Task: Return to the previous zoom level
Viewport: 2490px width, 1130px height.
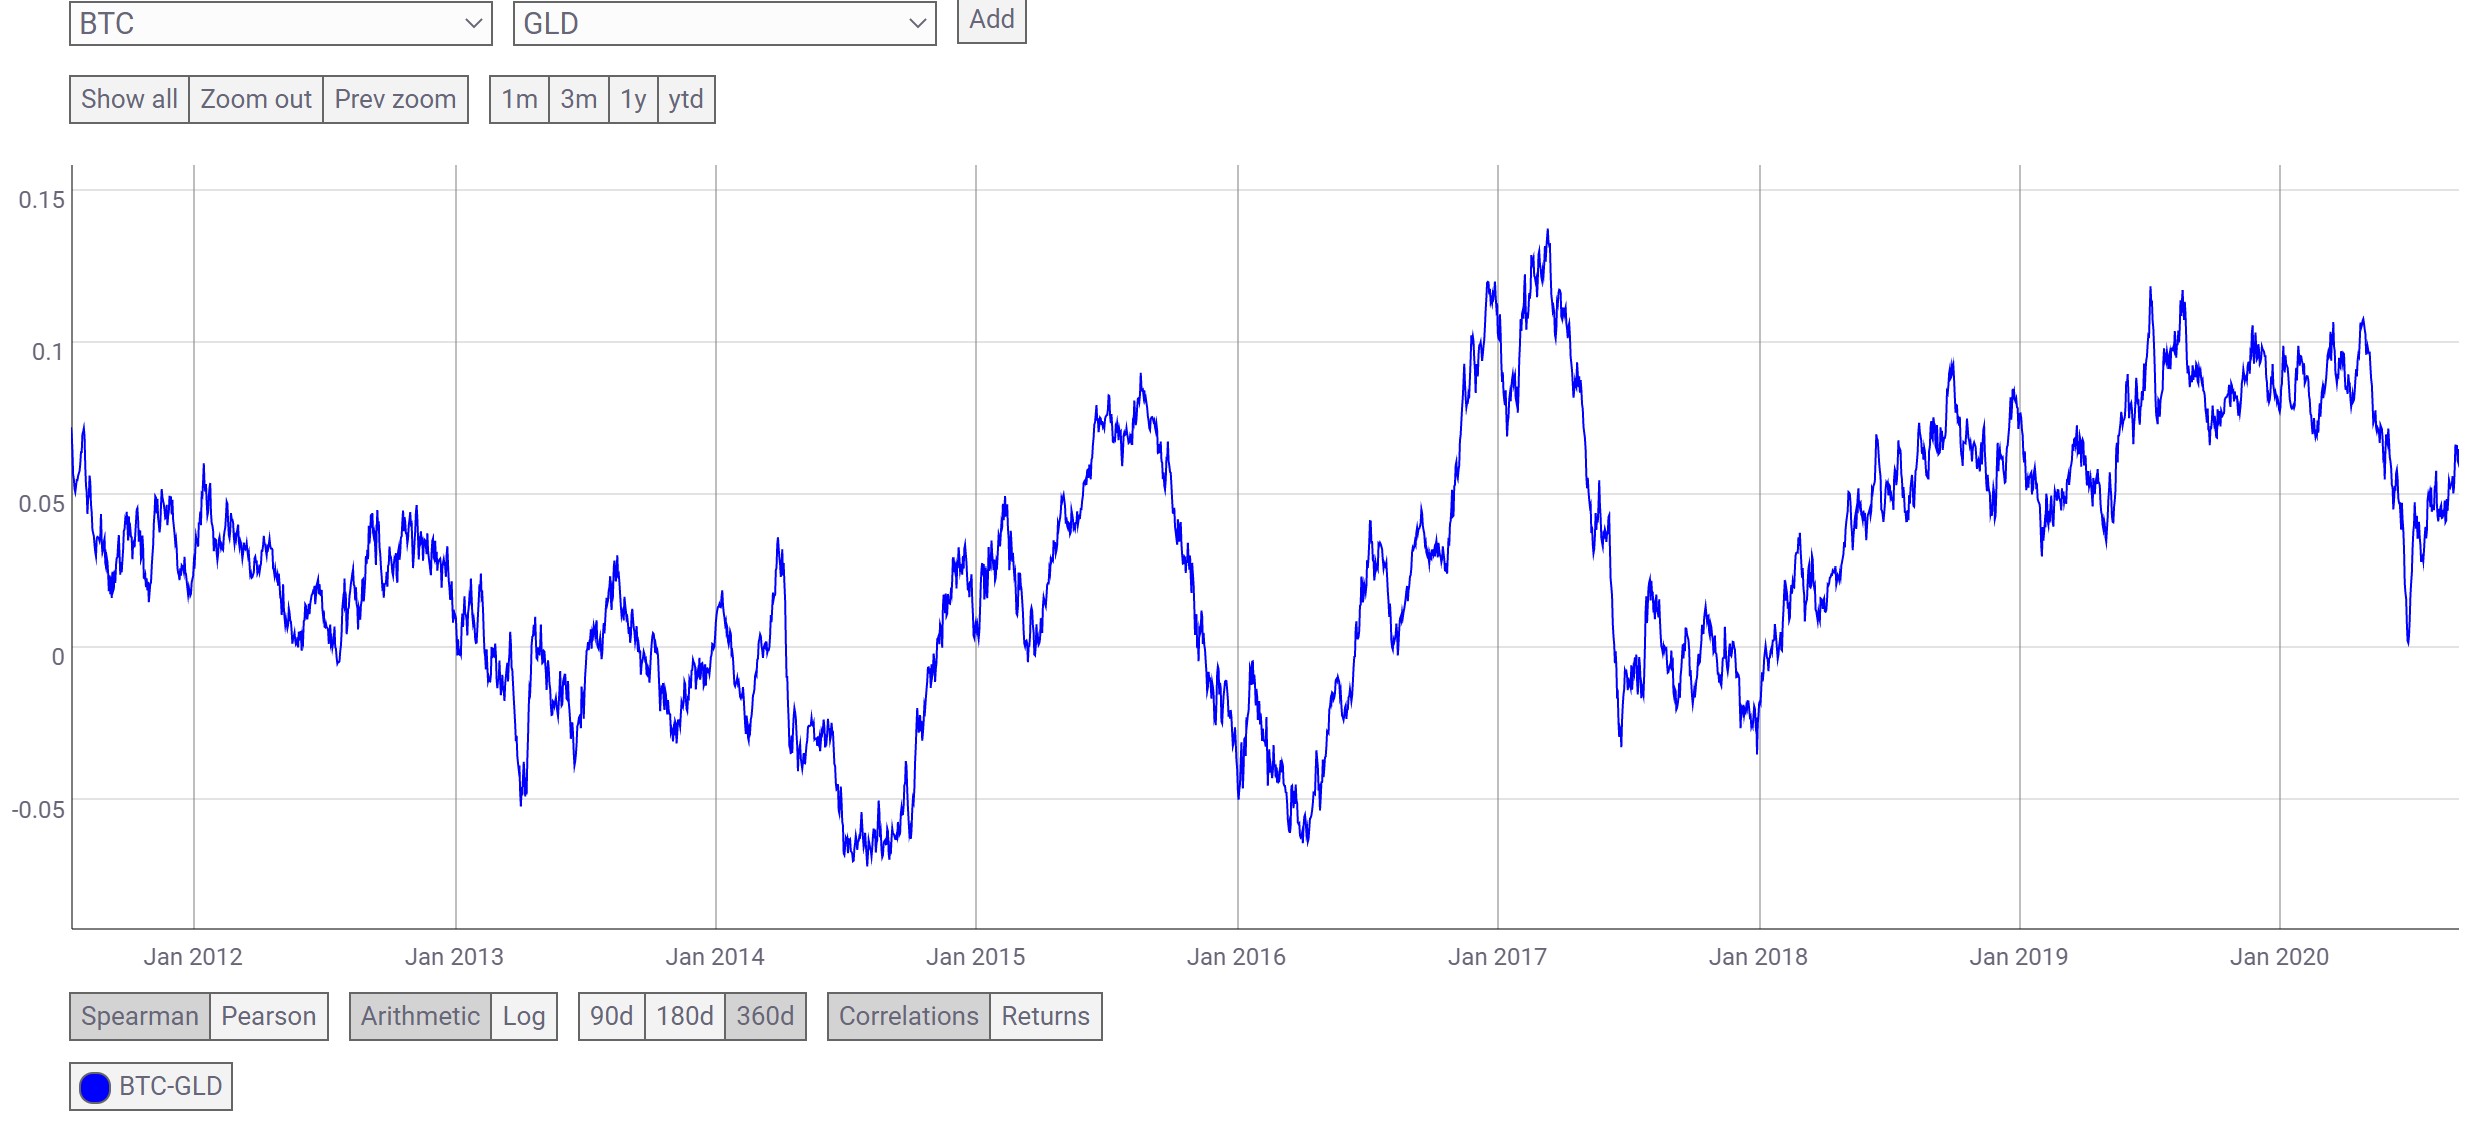Action: (x=395, y=100)
